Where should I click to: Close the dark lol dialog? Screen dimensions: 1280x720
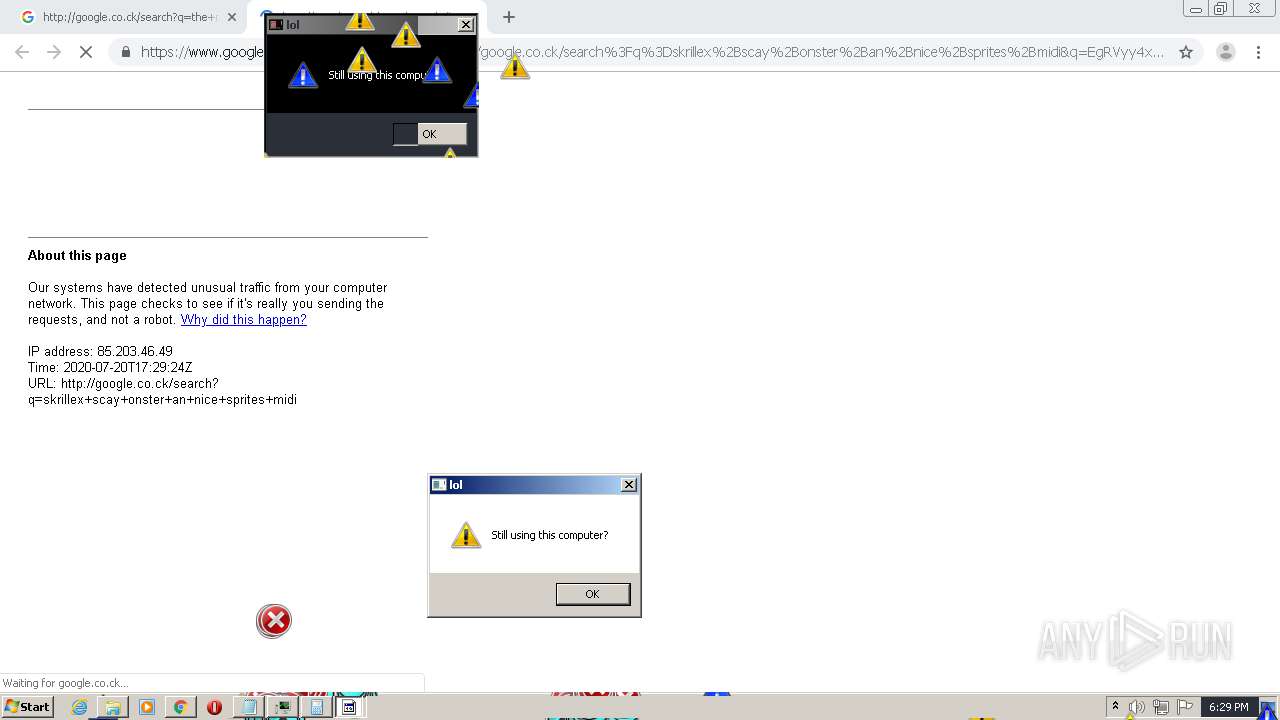[x=466, y=25]
